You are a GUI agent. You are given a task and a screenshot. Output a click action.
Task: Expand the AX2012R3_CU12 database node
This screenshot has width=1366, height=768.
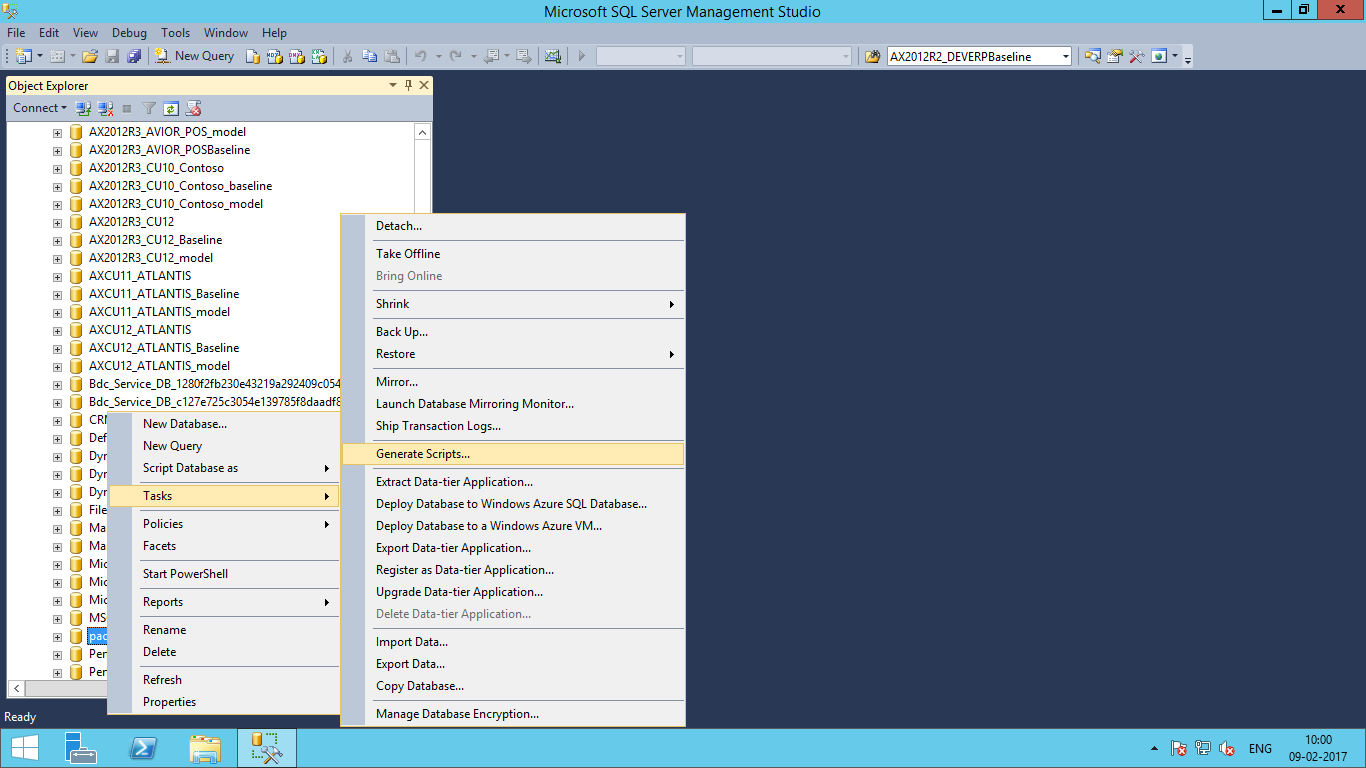click(x=57, y=222)
